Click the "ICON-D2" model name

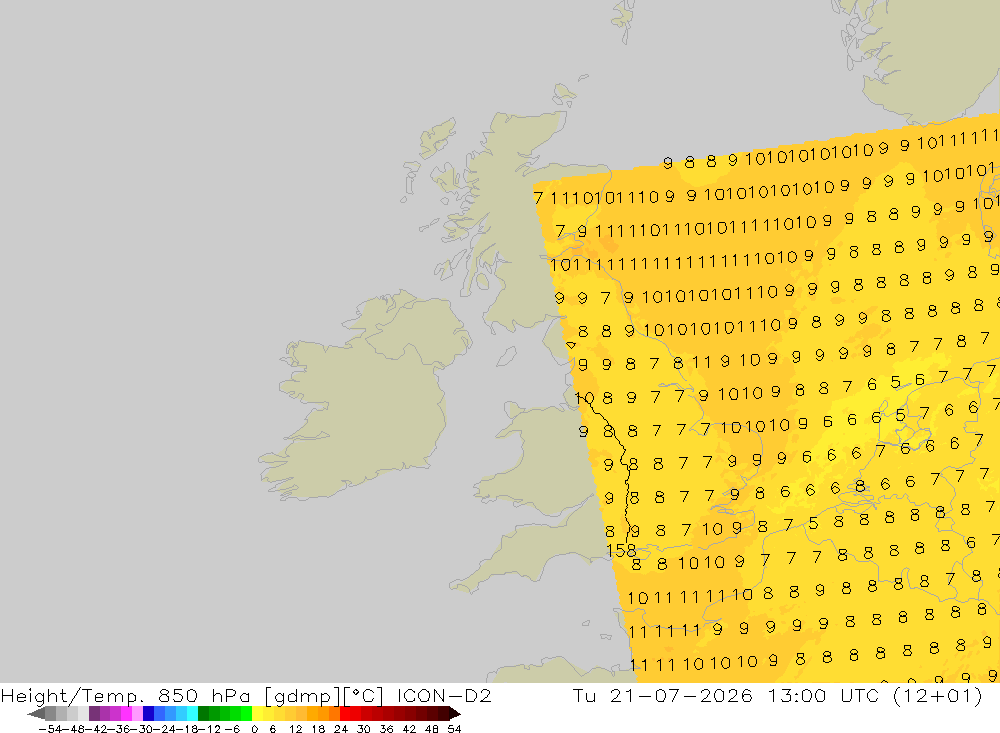(444, 695)
